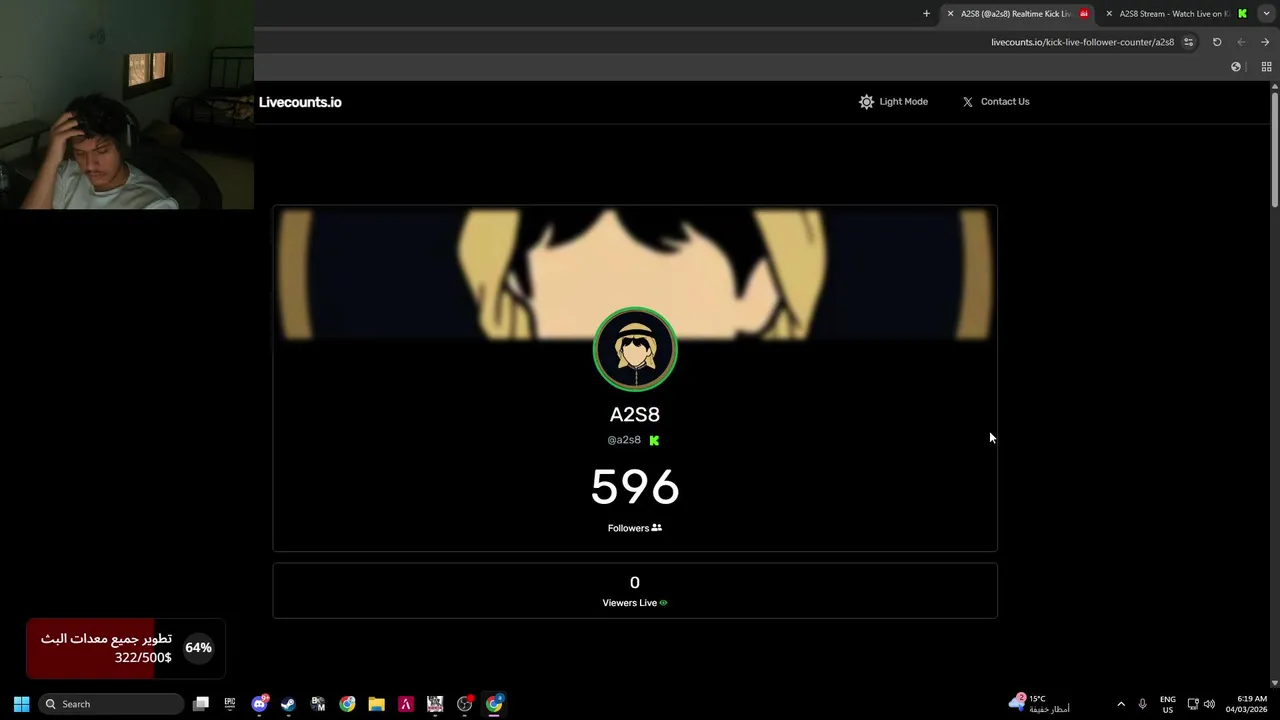This screenshot has width=1280, height=720.
Task: Open the Windows Start menu
Action: (x=21, y=704)
